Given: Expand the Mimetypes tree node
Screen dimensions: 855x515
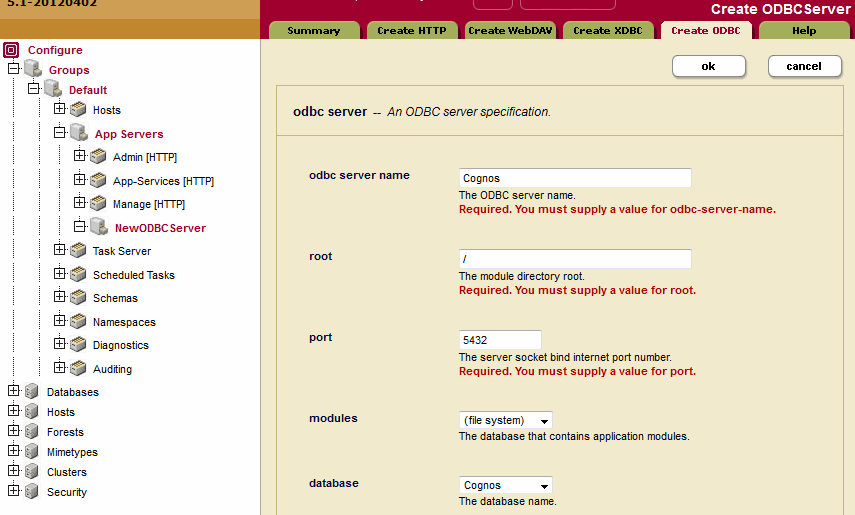Looking at the screenshot, I should coord(13,452).
